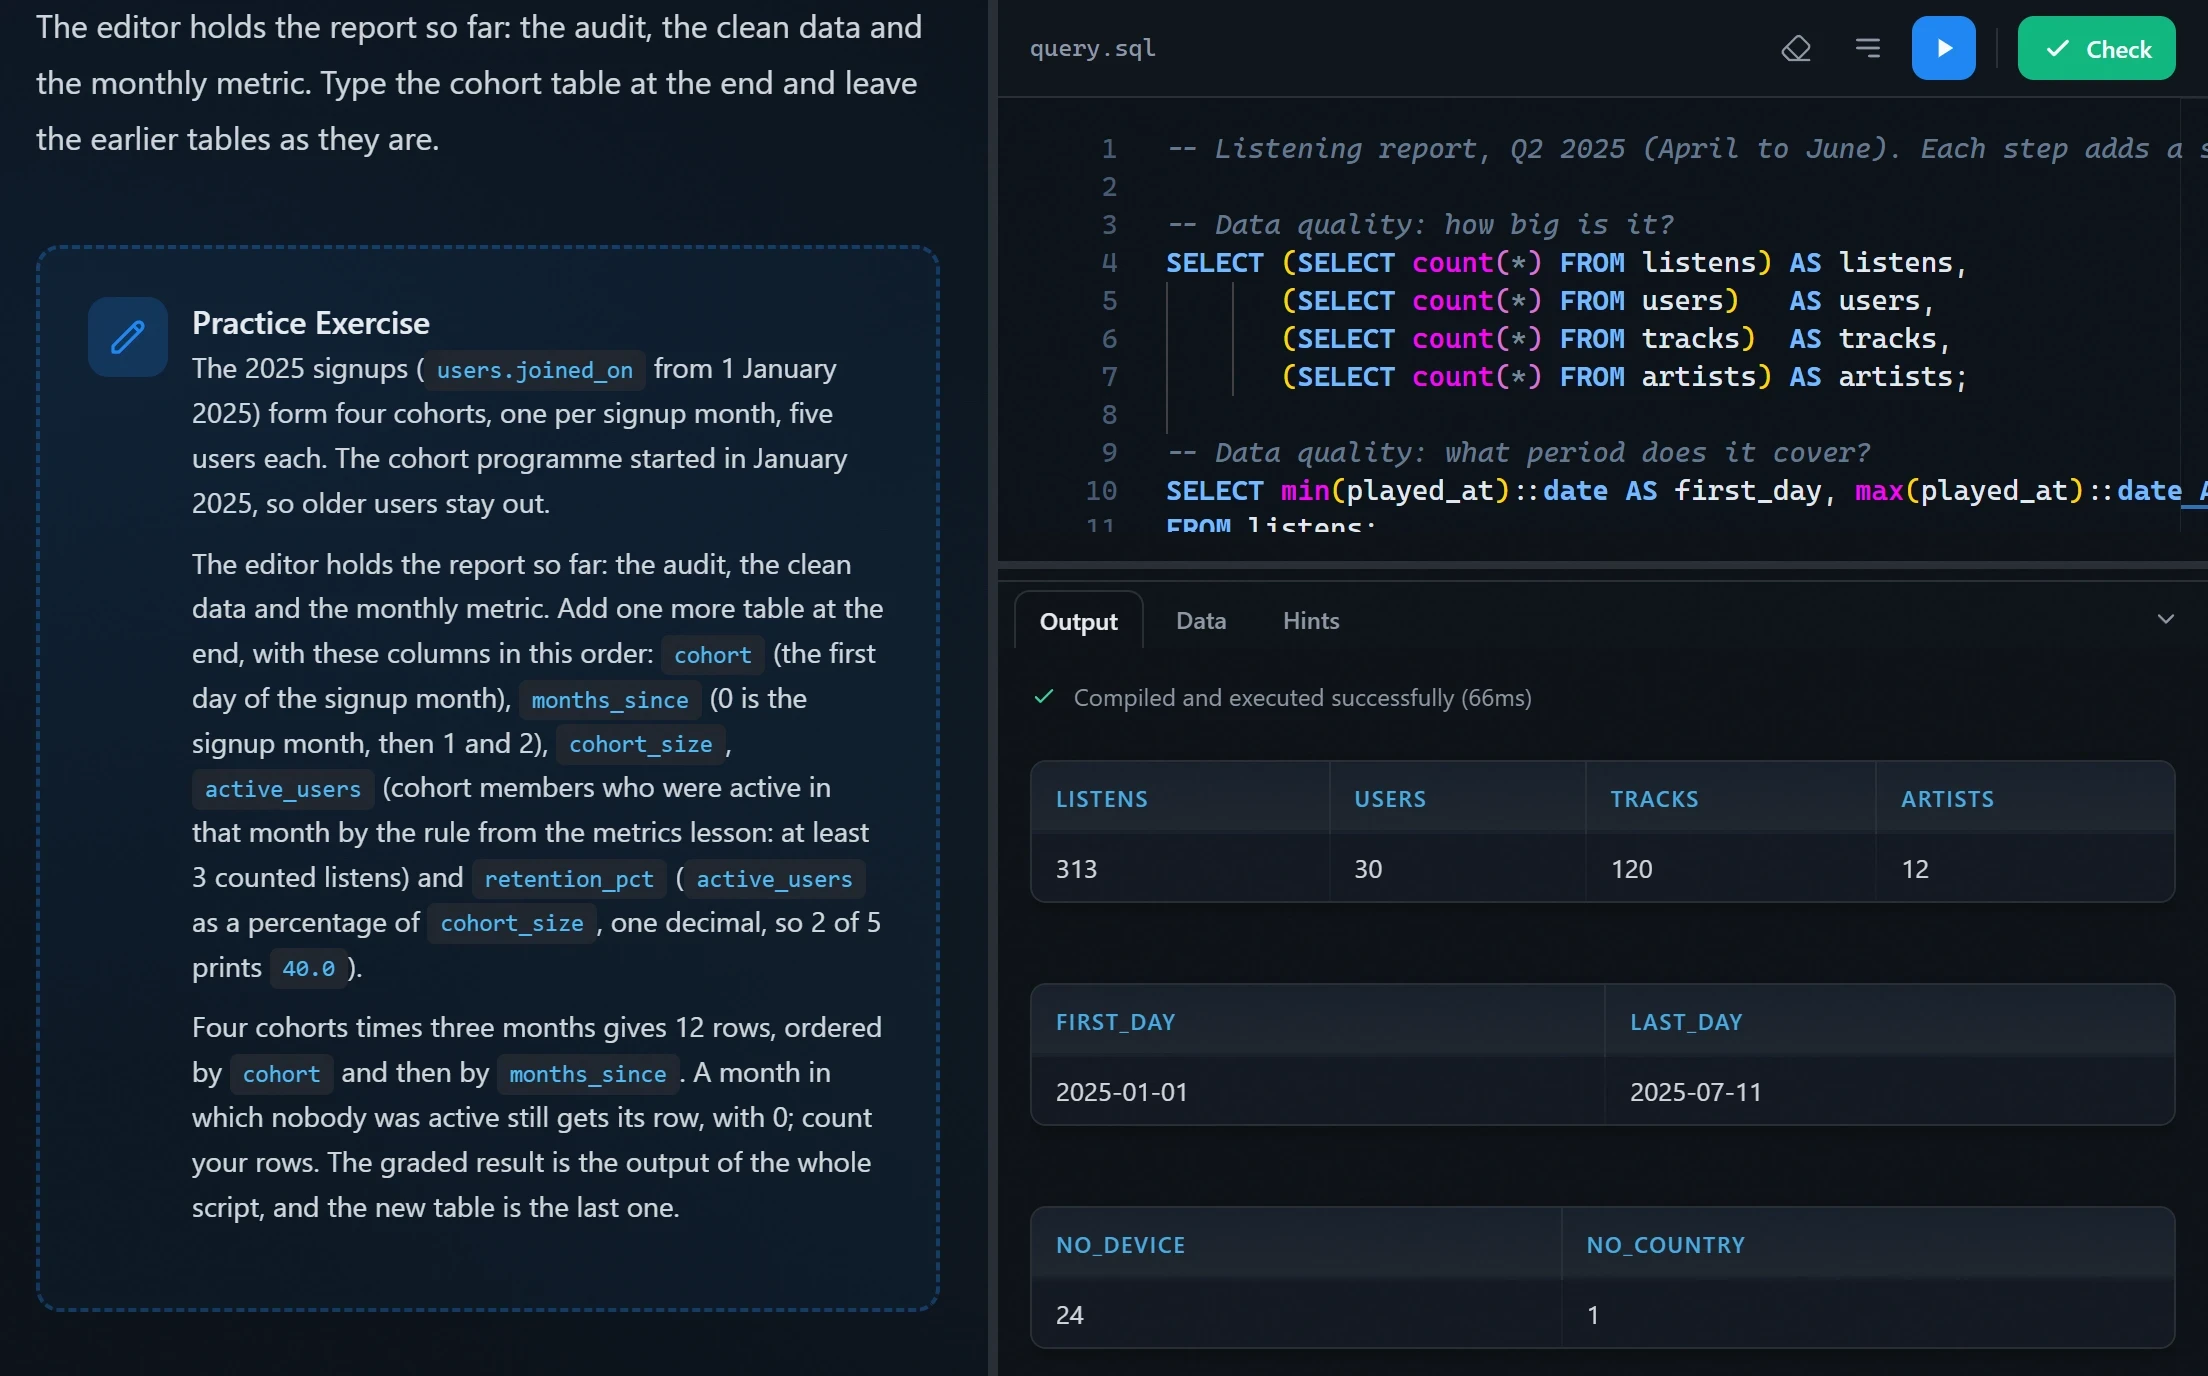Select the 313 listens cell
This screenshot has width=2208, height=1376.
click(x=1180, y=868)
